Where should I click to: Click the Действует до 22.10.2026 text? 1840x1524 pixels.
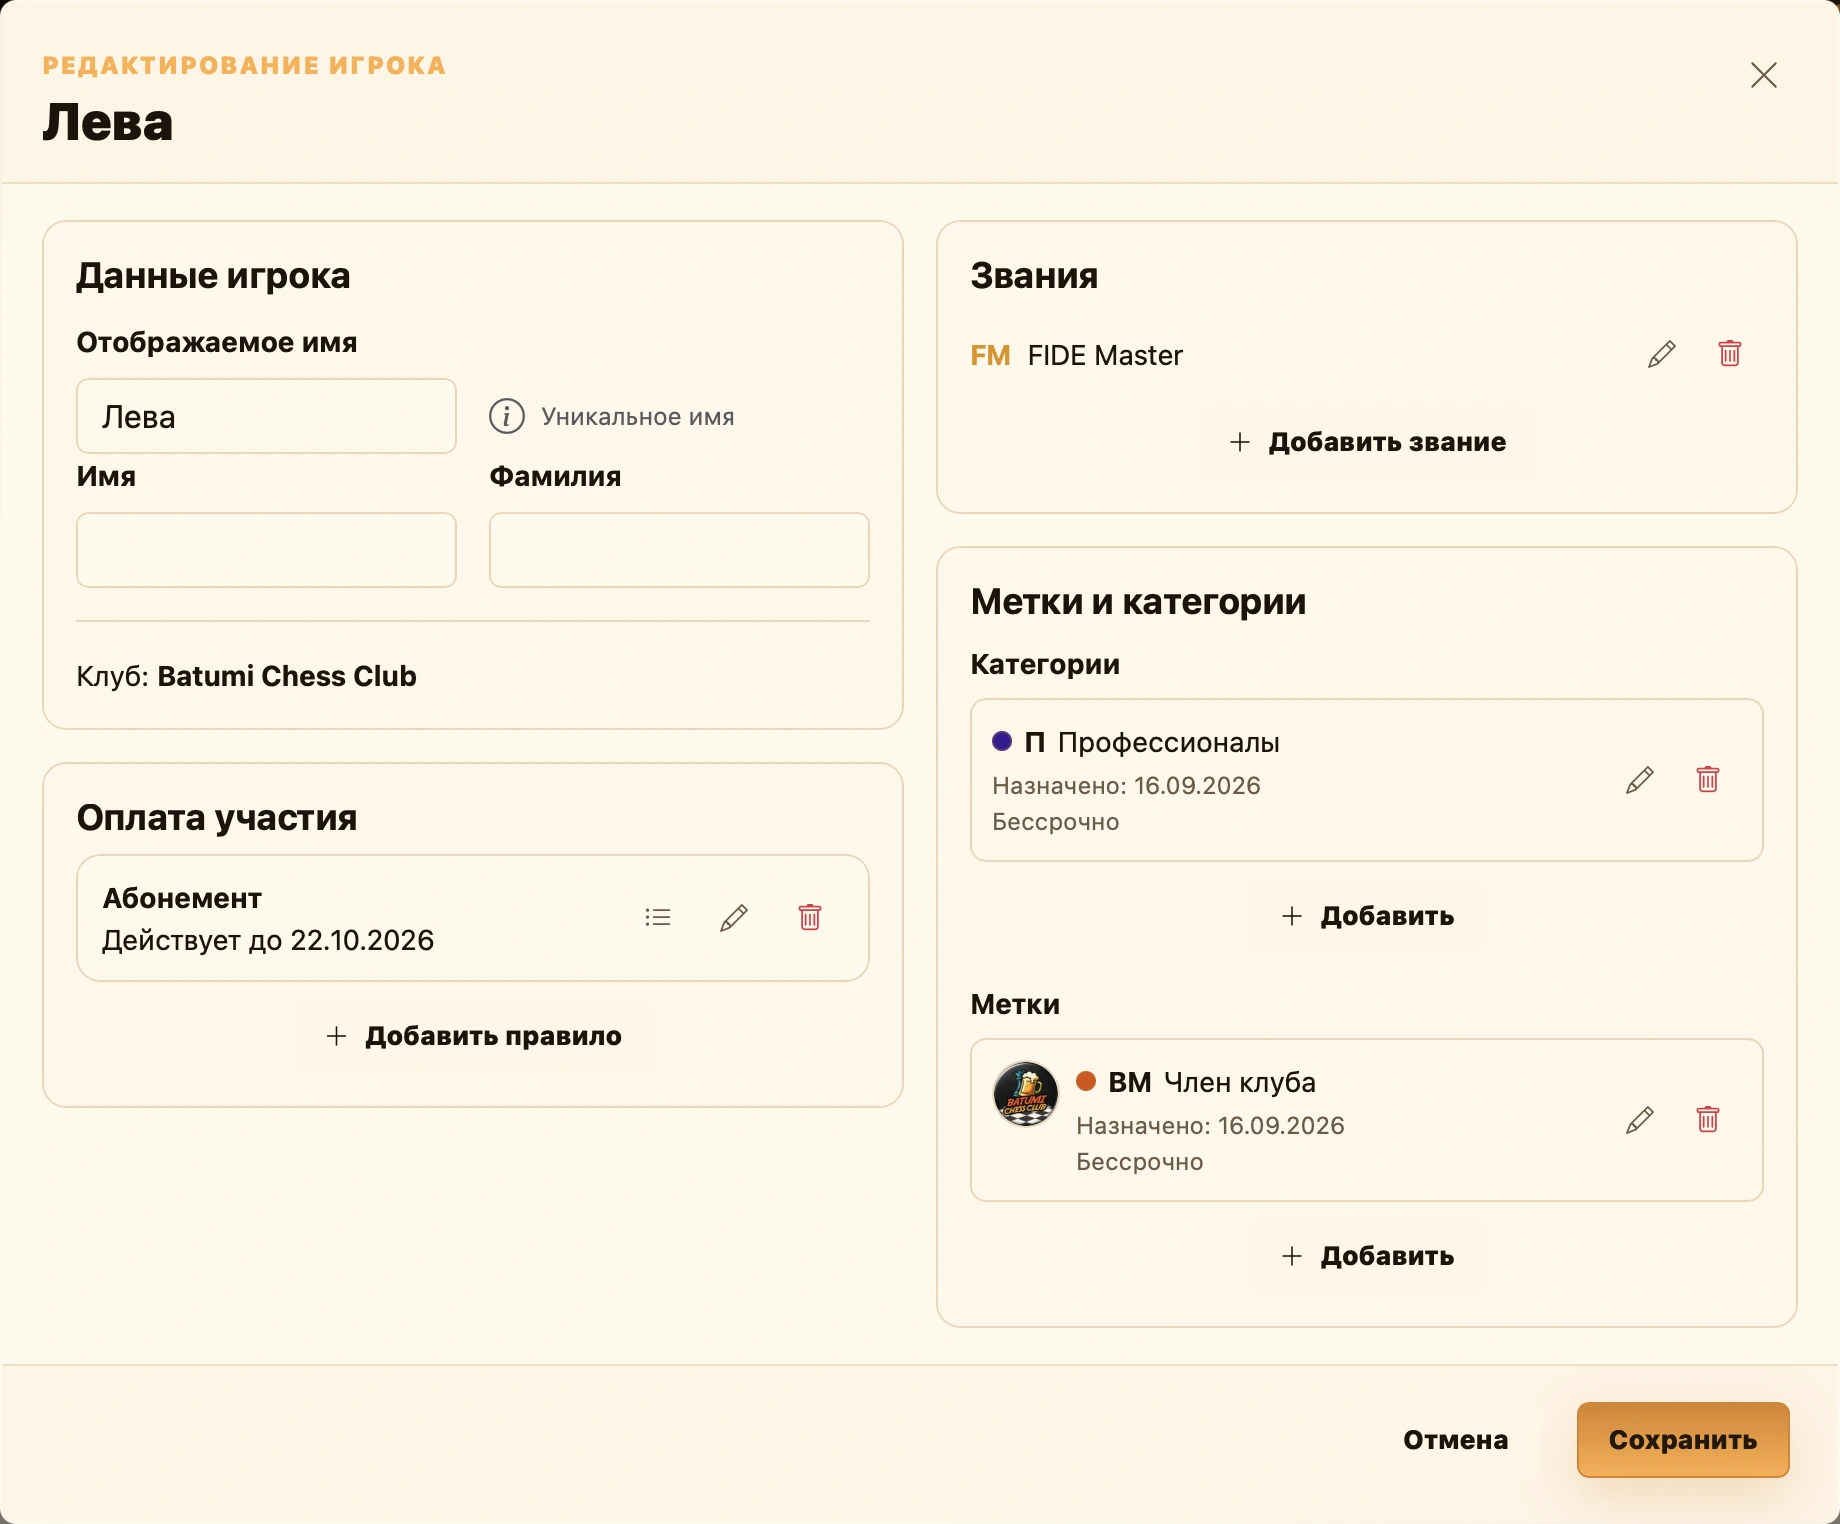(x=268, y=940)
